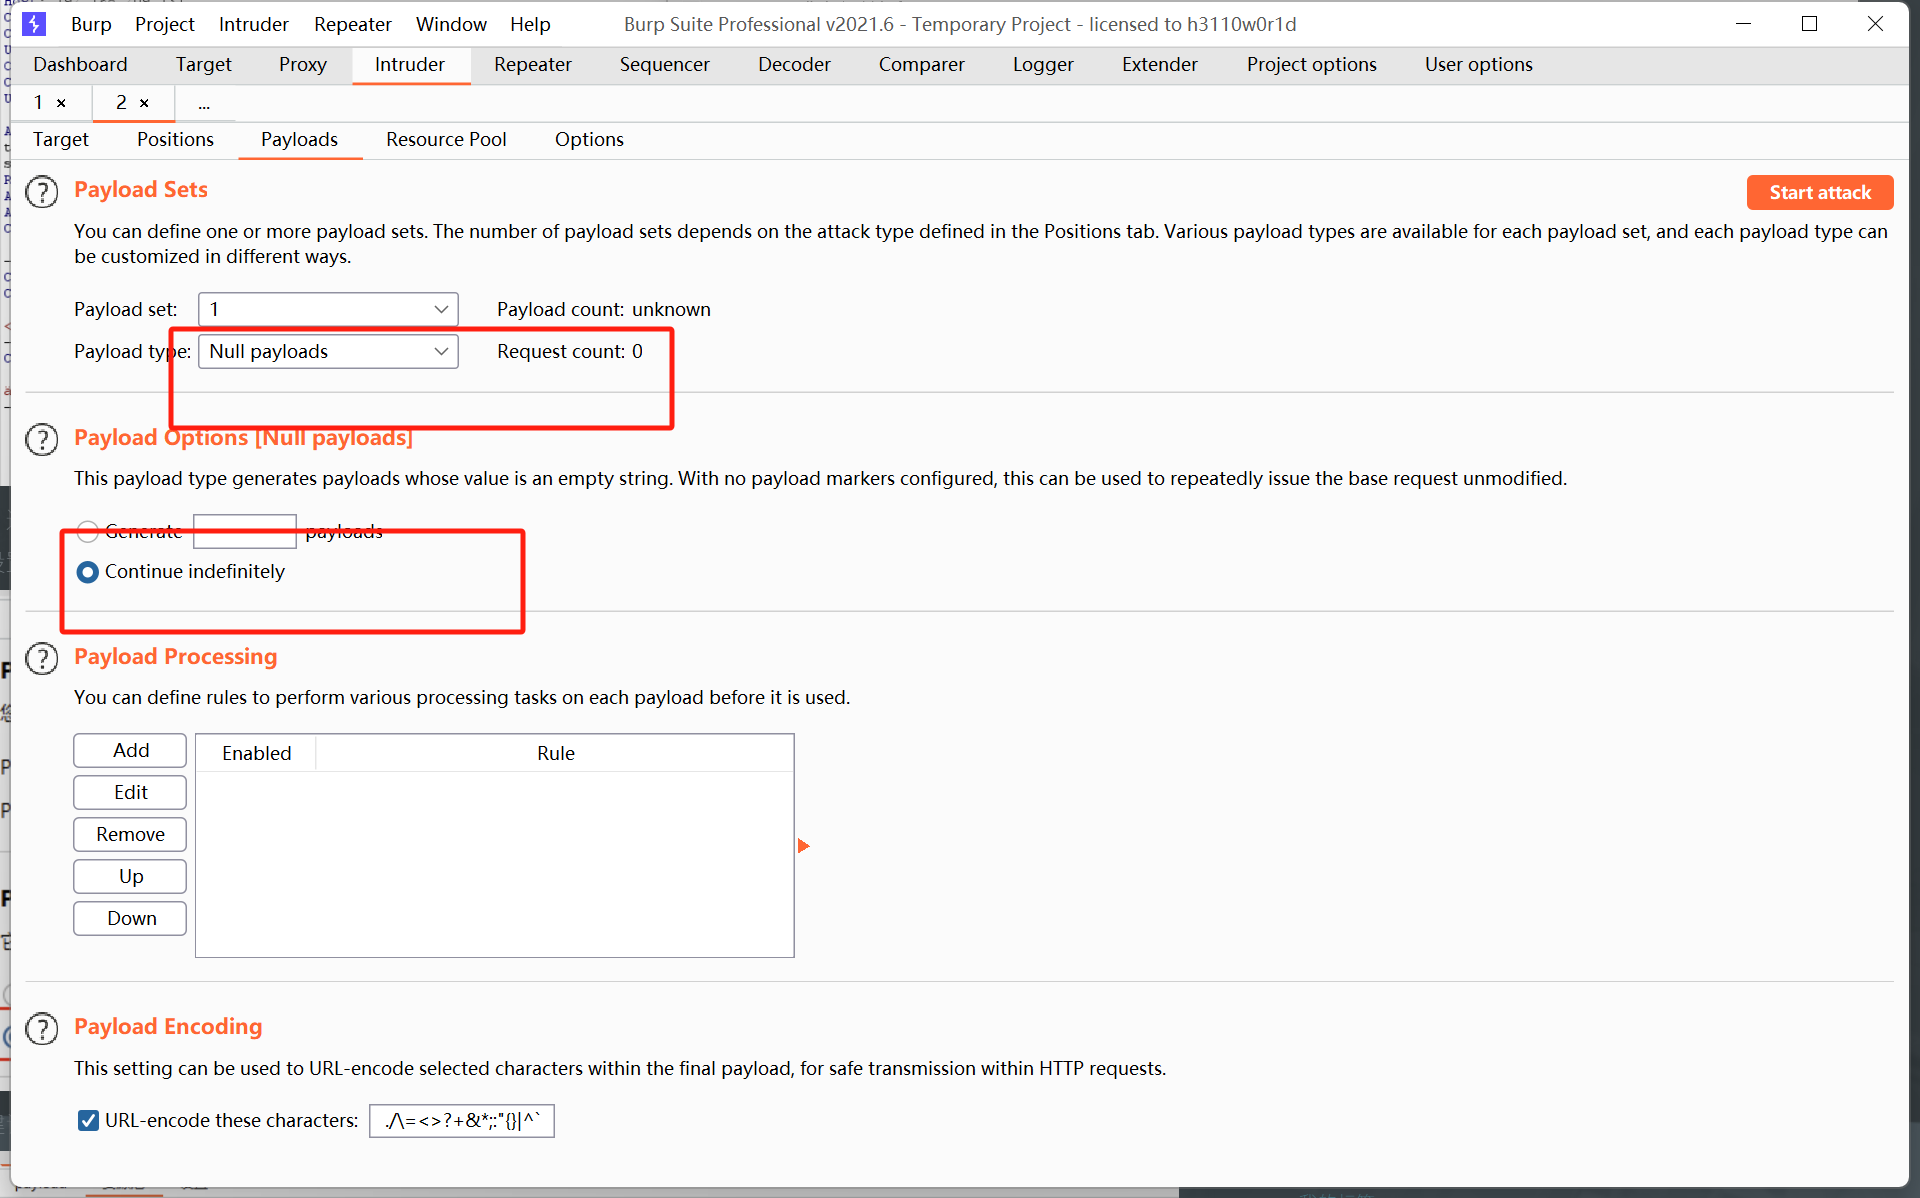This screenshot has width=1920, height=1198.
Task: Click Enabled column header in rules table
Action: tap(256, 753)
